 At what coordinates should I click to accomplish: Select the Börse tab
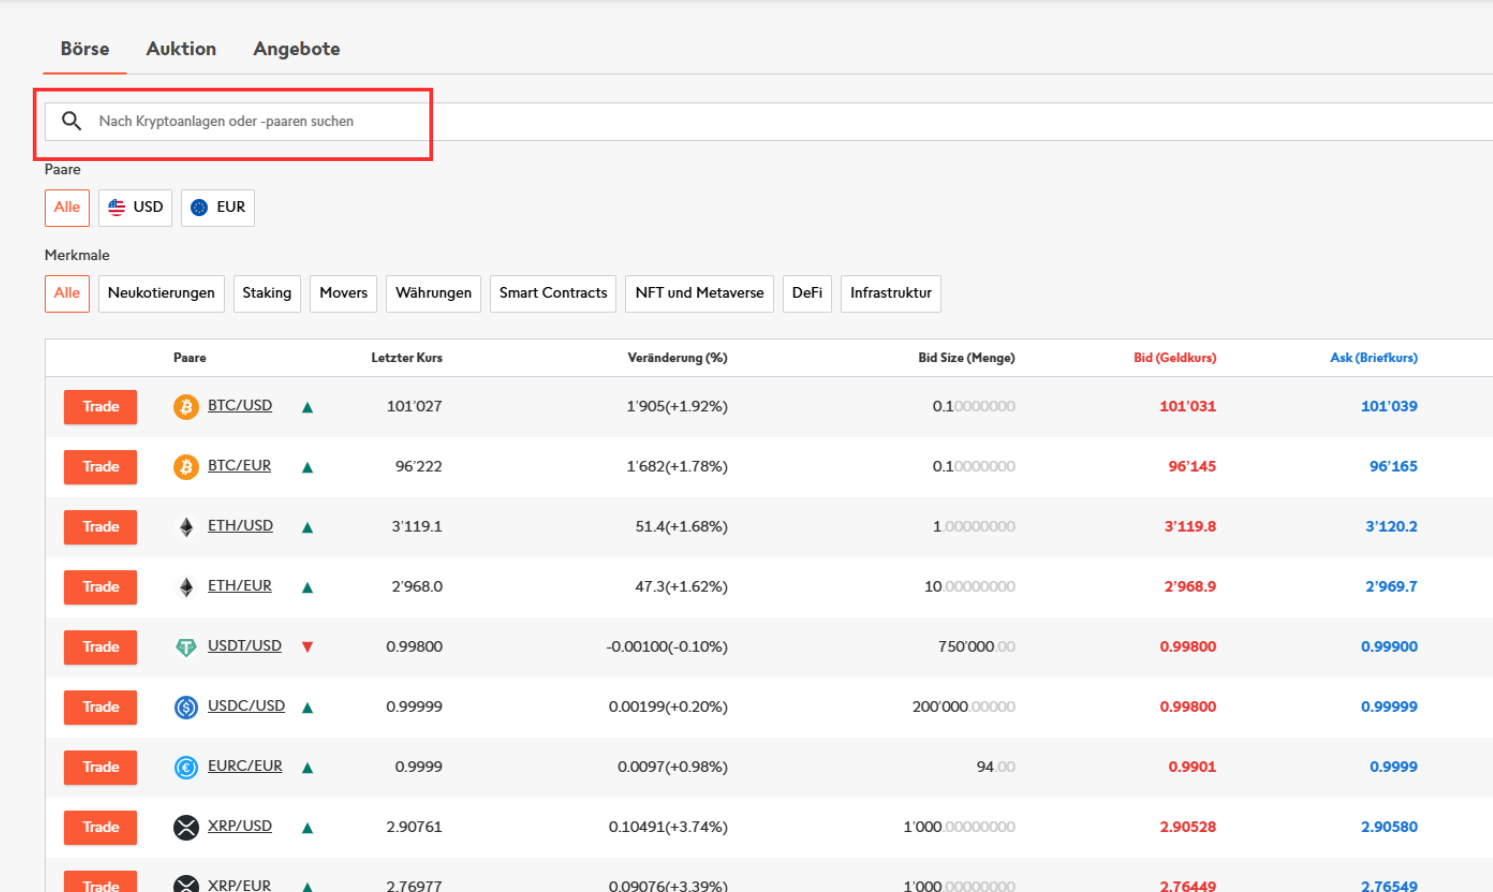click(85, 49)
